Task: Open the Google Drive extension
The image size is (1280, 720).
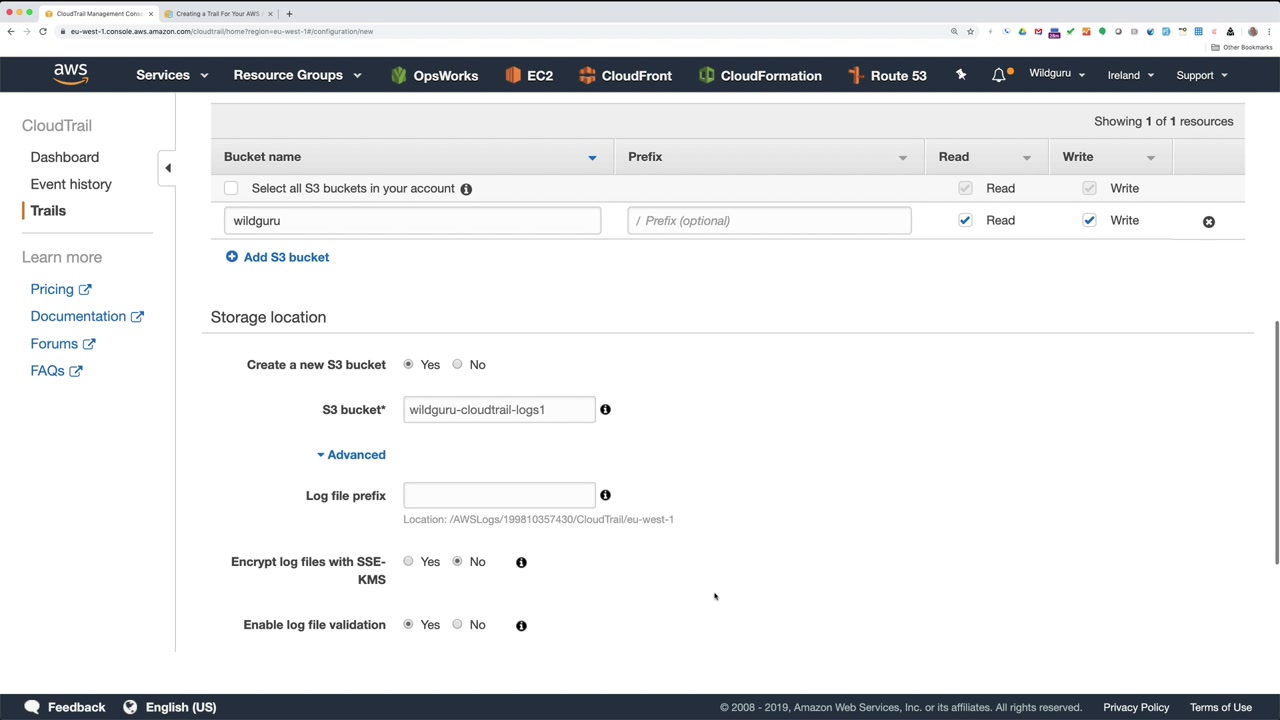Action: click(1022, 31)
